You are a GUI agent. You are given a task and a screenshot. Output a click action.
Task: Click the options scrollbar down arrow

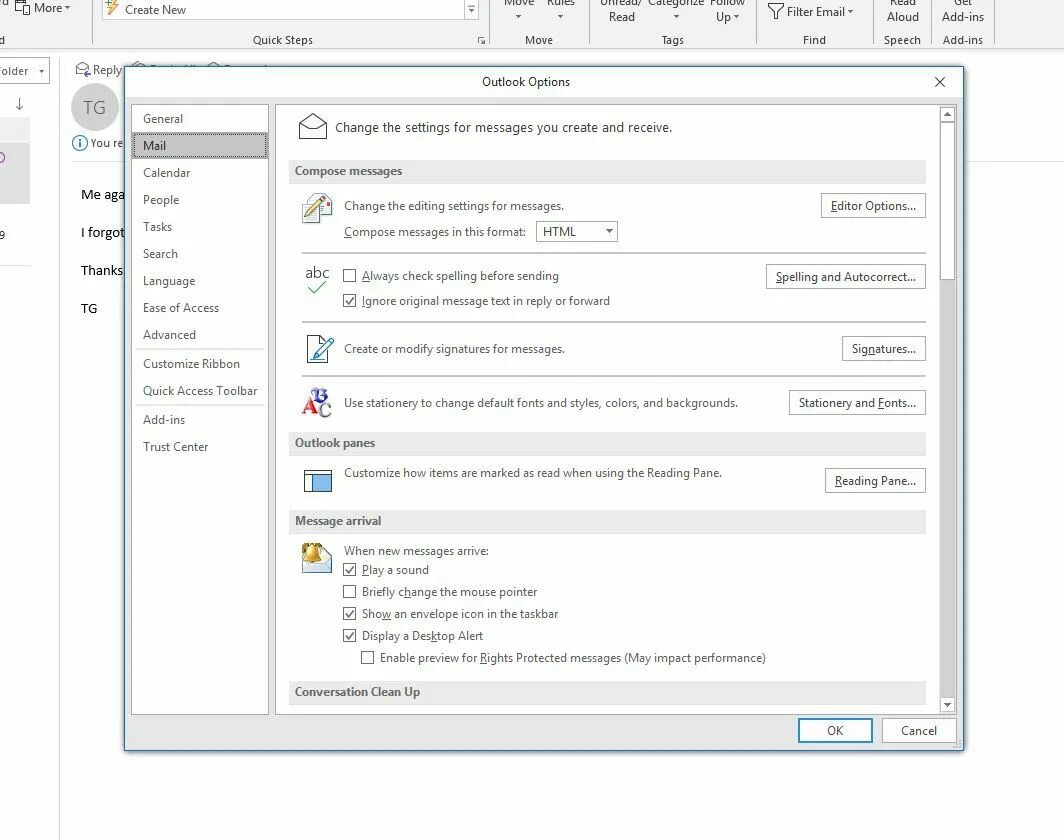click(x=947, y=705)
